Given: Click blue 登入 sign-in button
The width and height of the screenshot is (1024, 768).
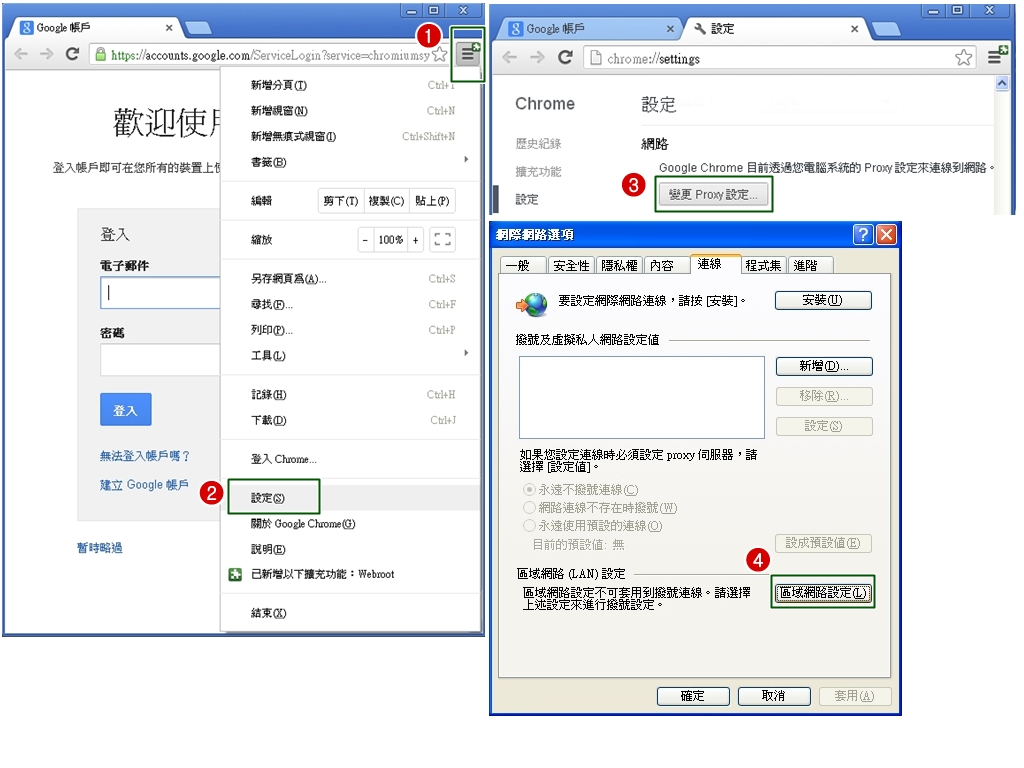Looking at the screenshot, I should pyautogui.click(x=125, y=409).
